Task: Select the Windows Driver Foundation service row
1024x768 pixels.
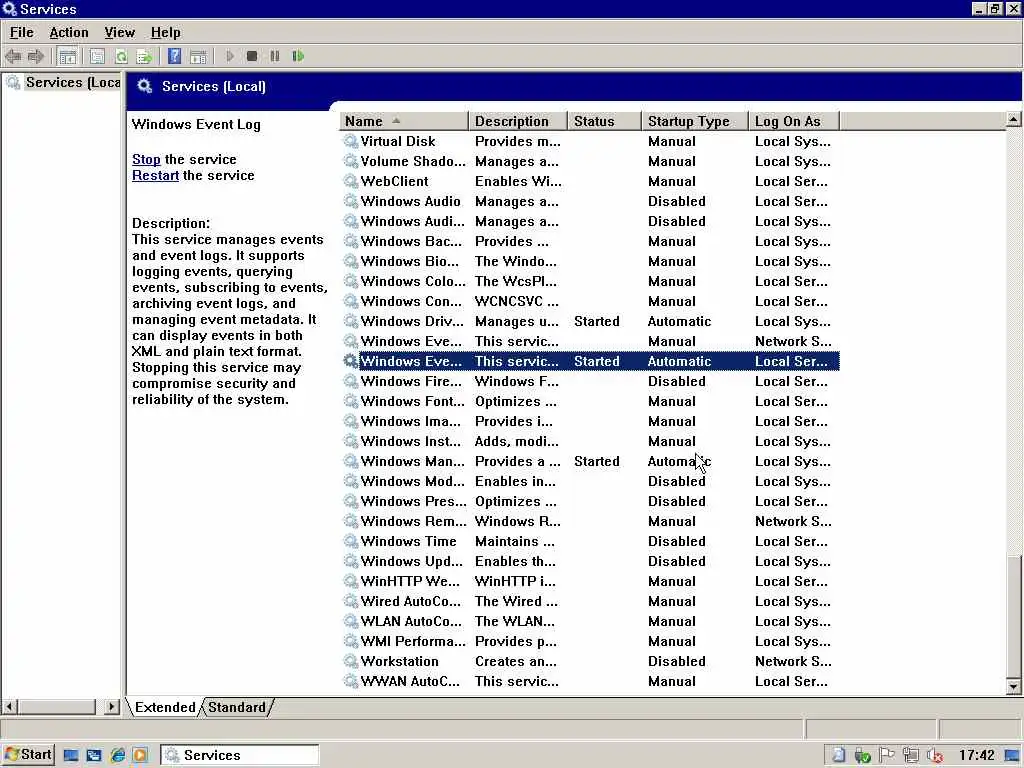Action: click(x=590, y=321)
